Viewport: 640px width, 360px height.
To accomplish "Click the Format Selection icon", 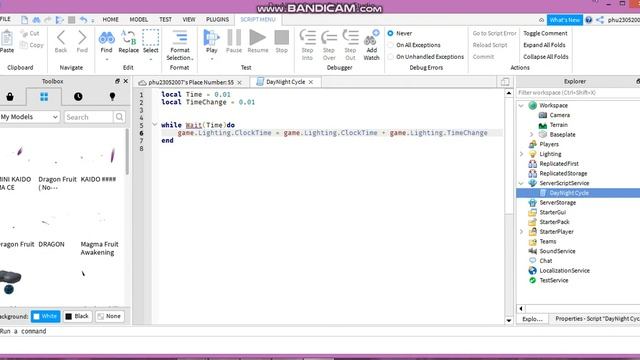I will pyautogui.click(x=180, y=37).
